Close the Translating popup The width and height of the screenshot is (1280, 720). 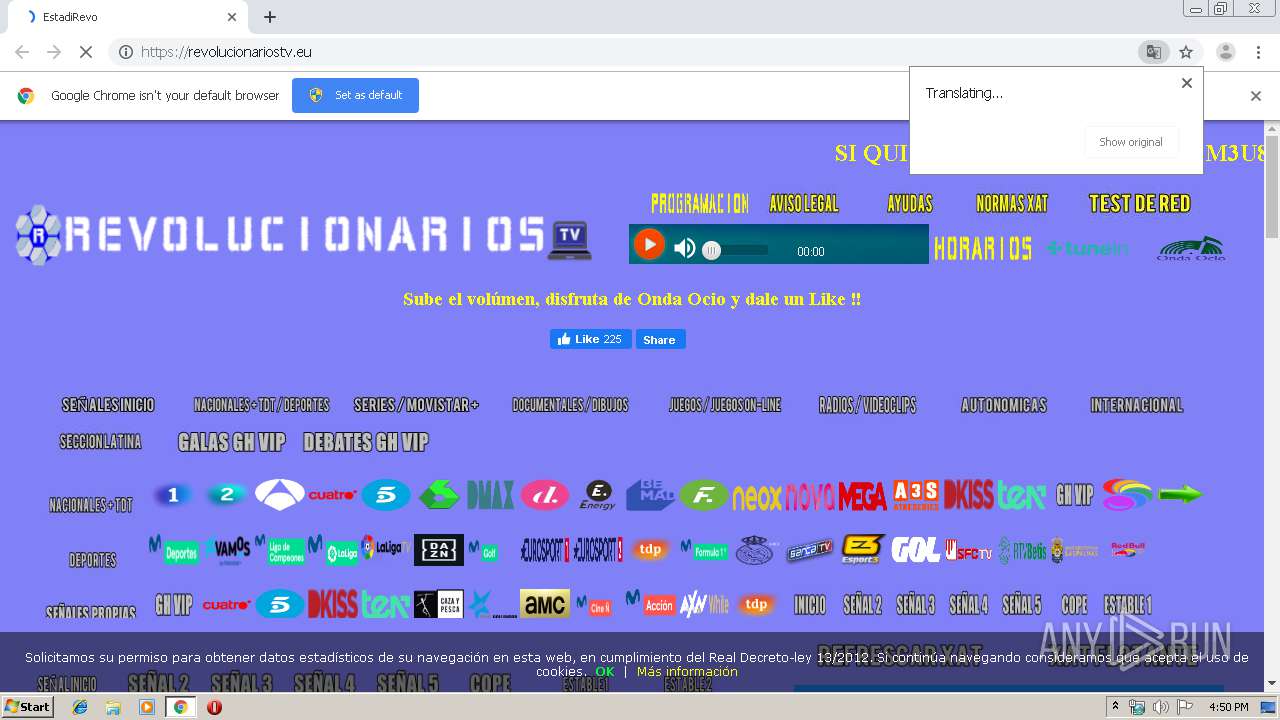1187,83
